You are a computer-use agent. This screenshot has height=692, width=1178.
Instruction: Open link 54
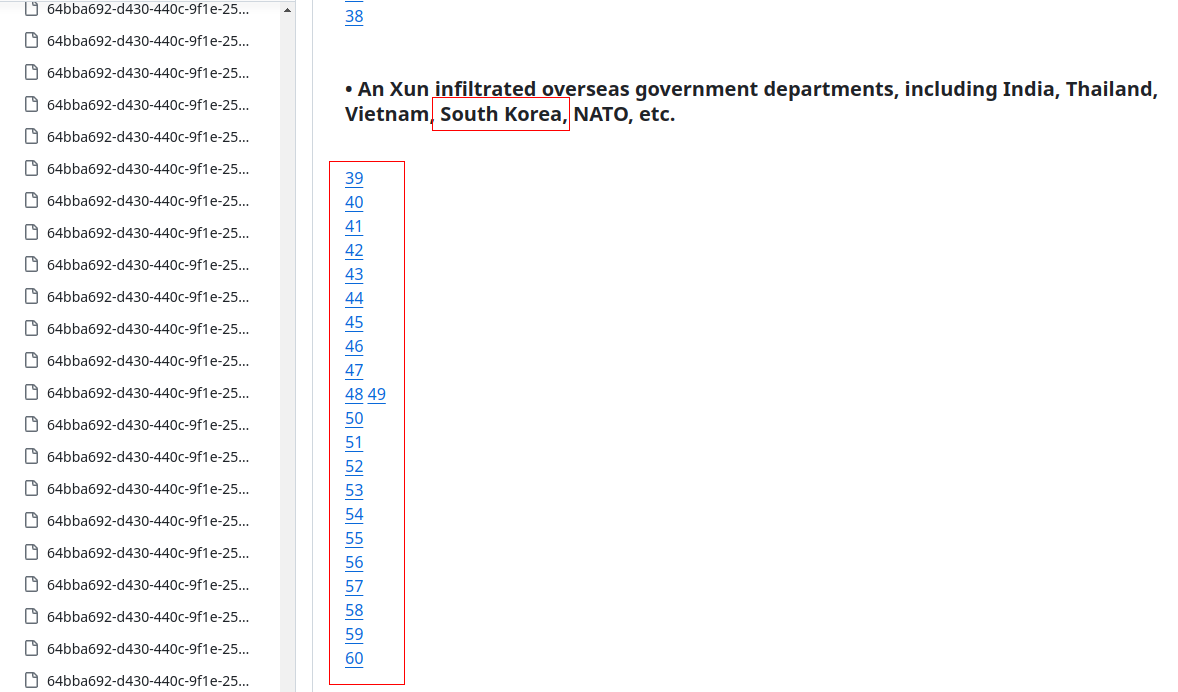[354, 515]
